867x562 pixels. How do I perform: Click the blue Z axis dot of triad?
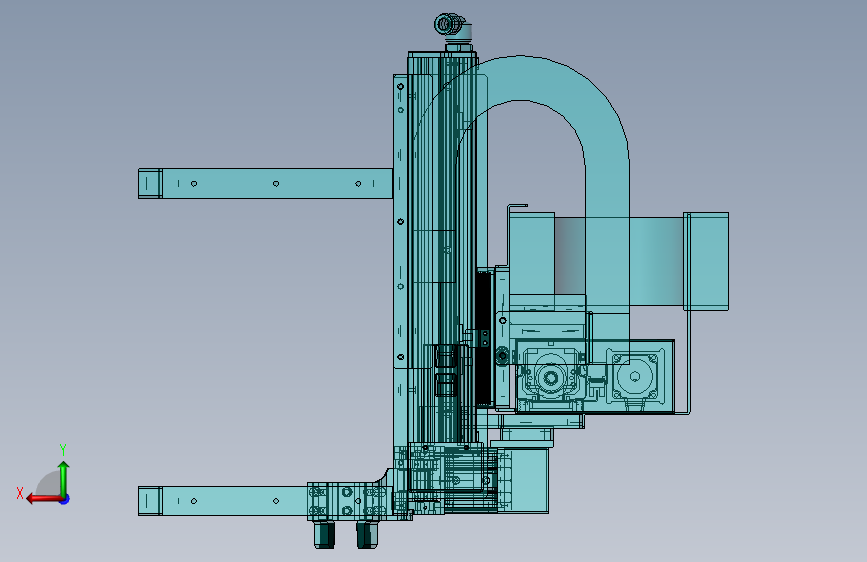point(65,499)
